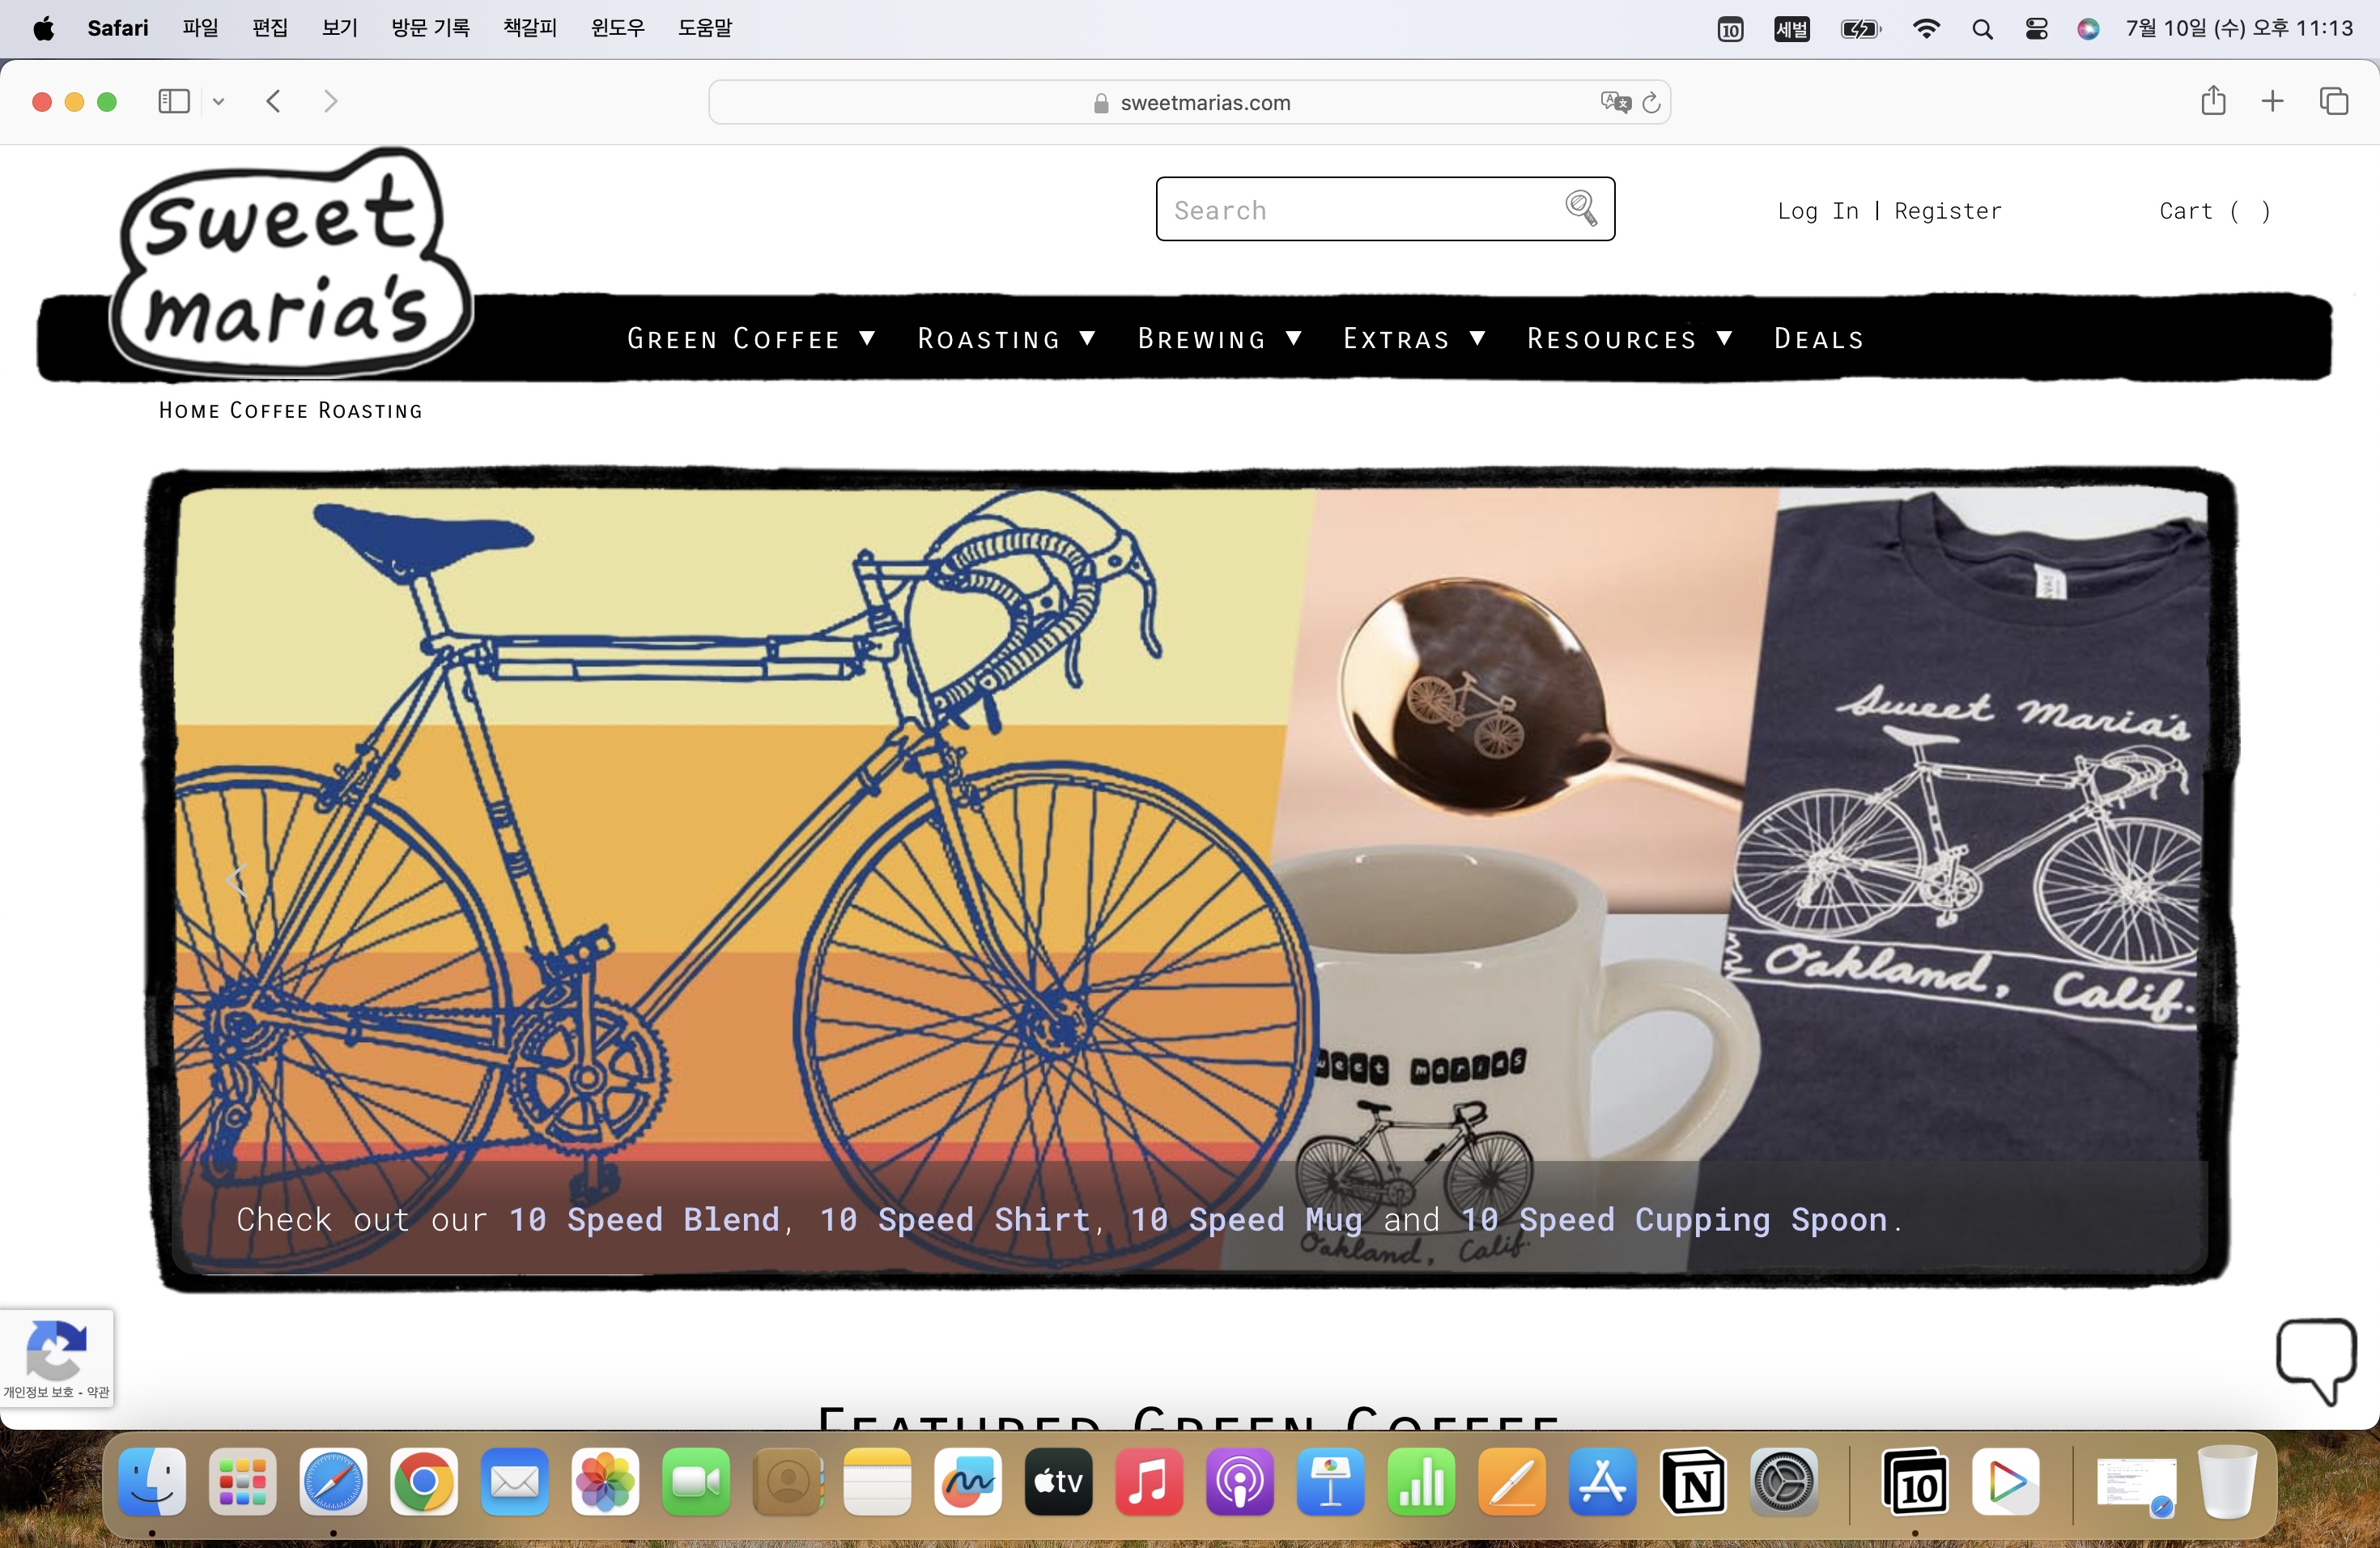Expand the Roasting menu
This screenshot has width=2380, height=1548.
1006,339
